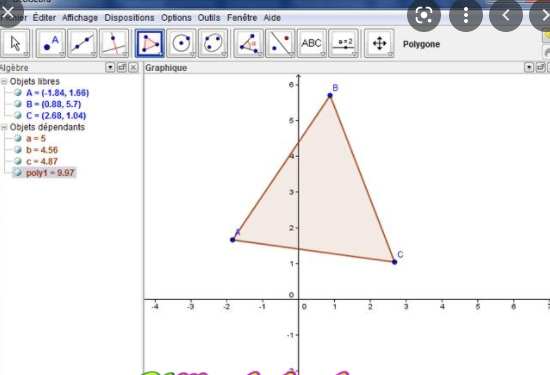Select the Angle measurement tool
The height and width of the screenshot is (375, 550).
pyautogui.click(x=248, y=43)
